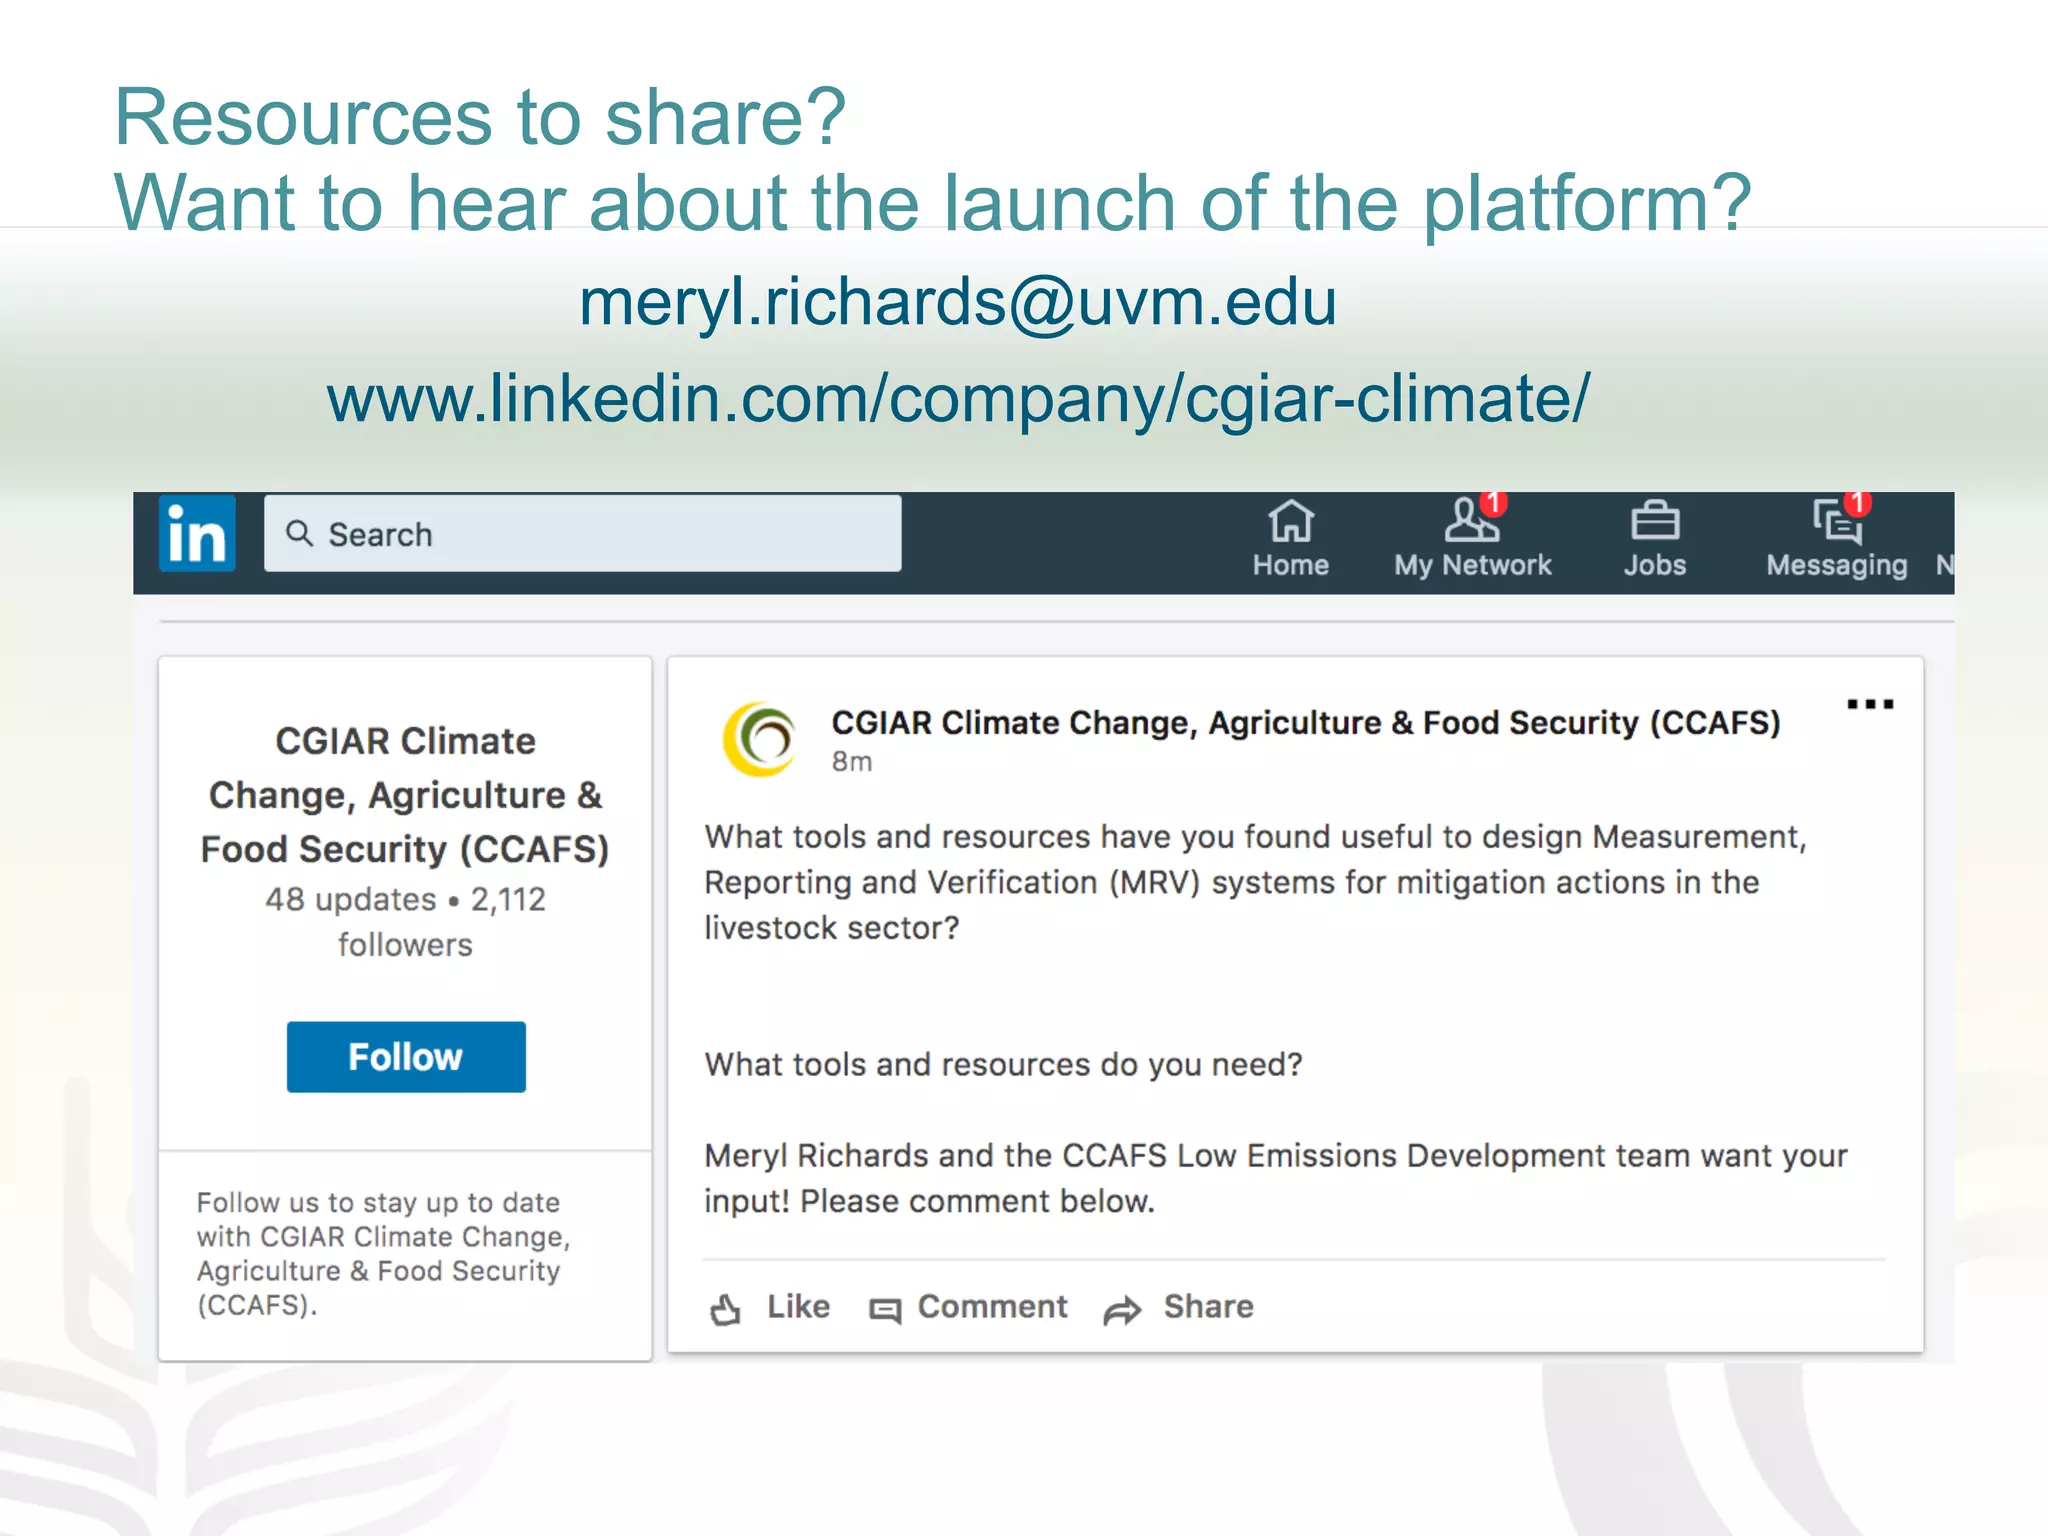
Task: Click the search magnifier icon
Action: (299, 533)
